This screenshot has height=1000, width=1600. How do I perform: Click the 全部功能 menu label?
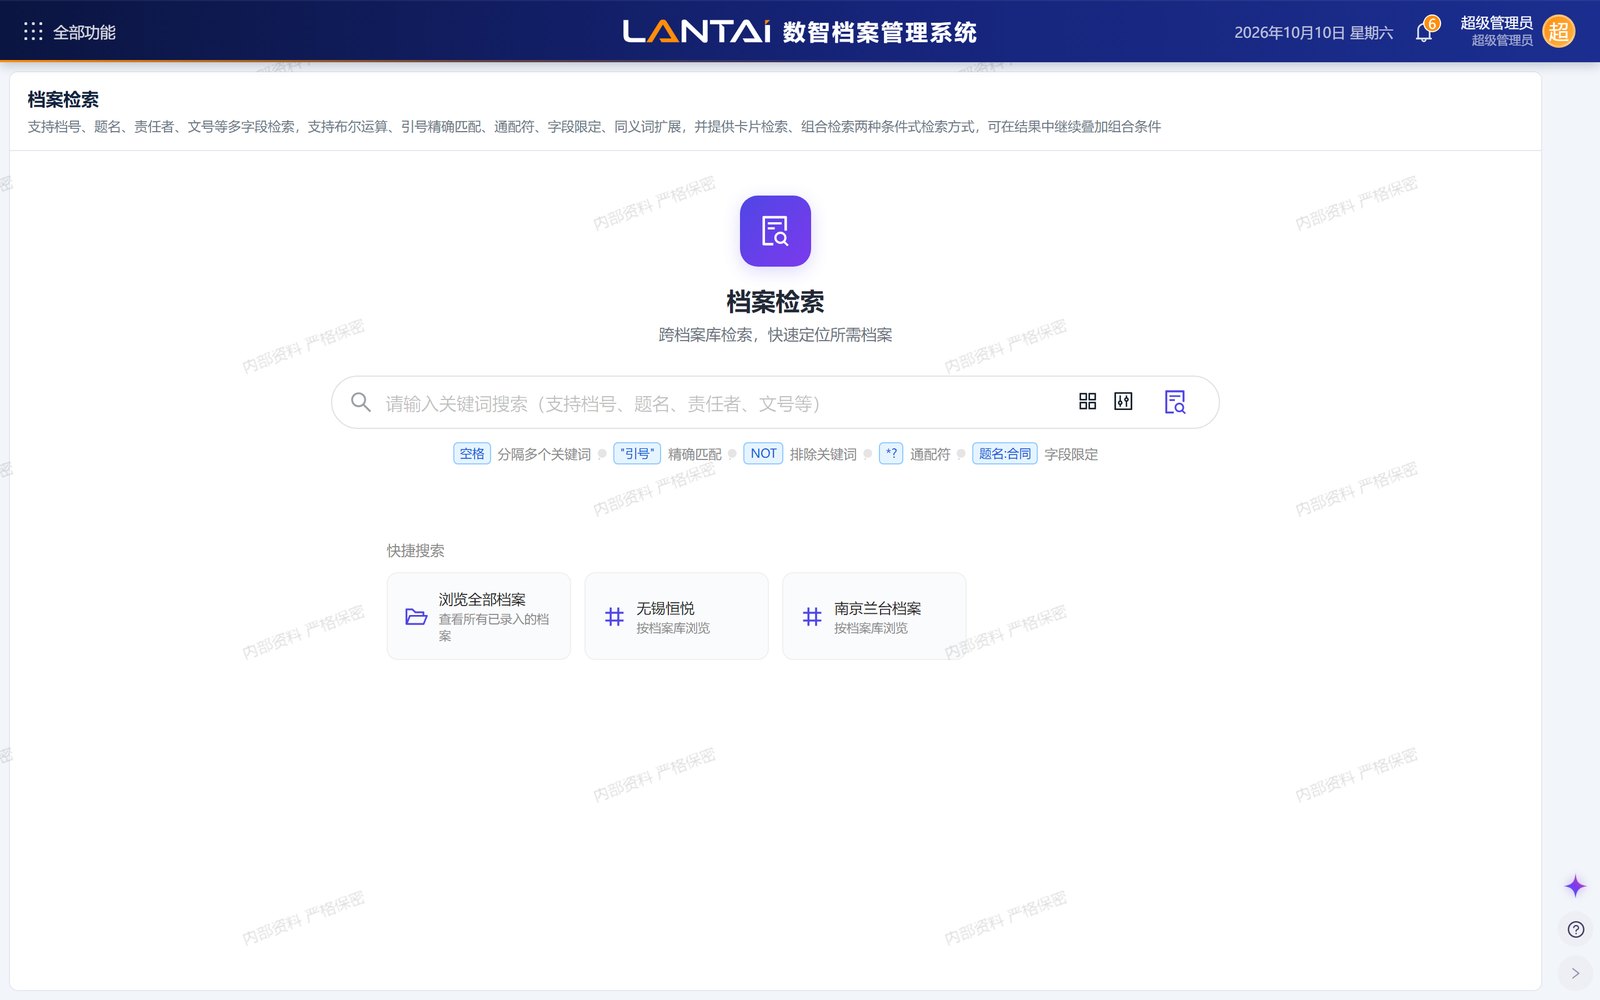coord(84,33)
